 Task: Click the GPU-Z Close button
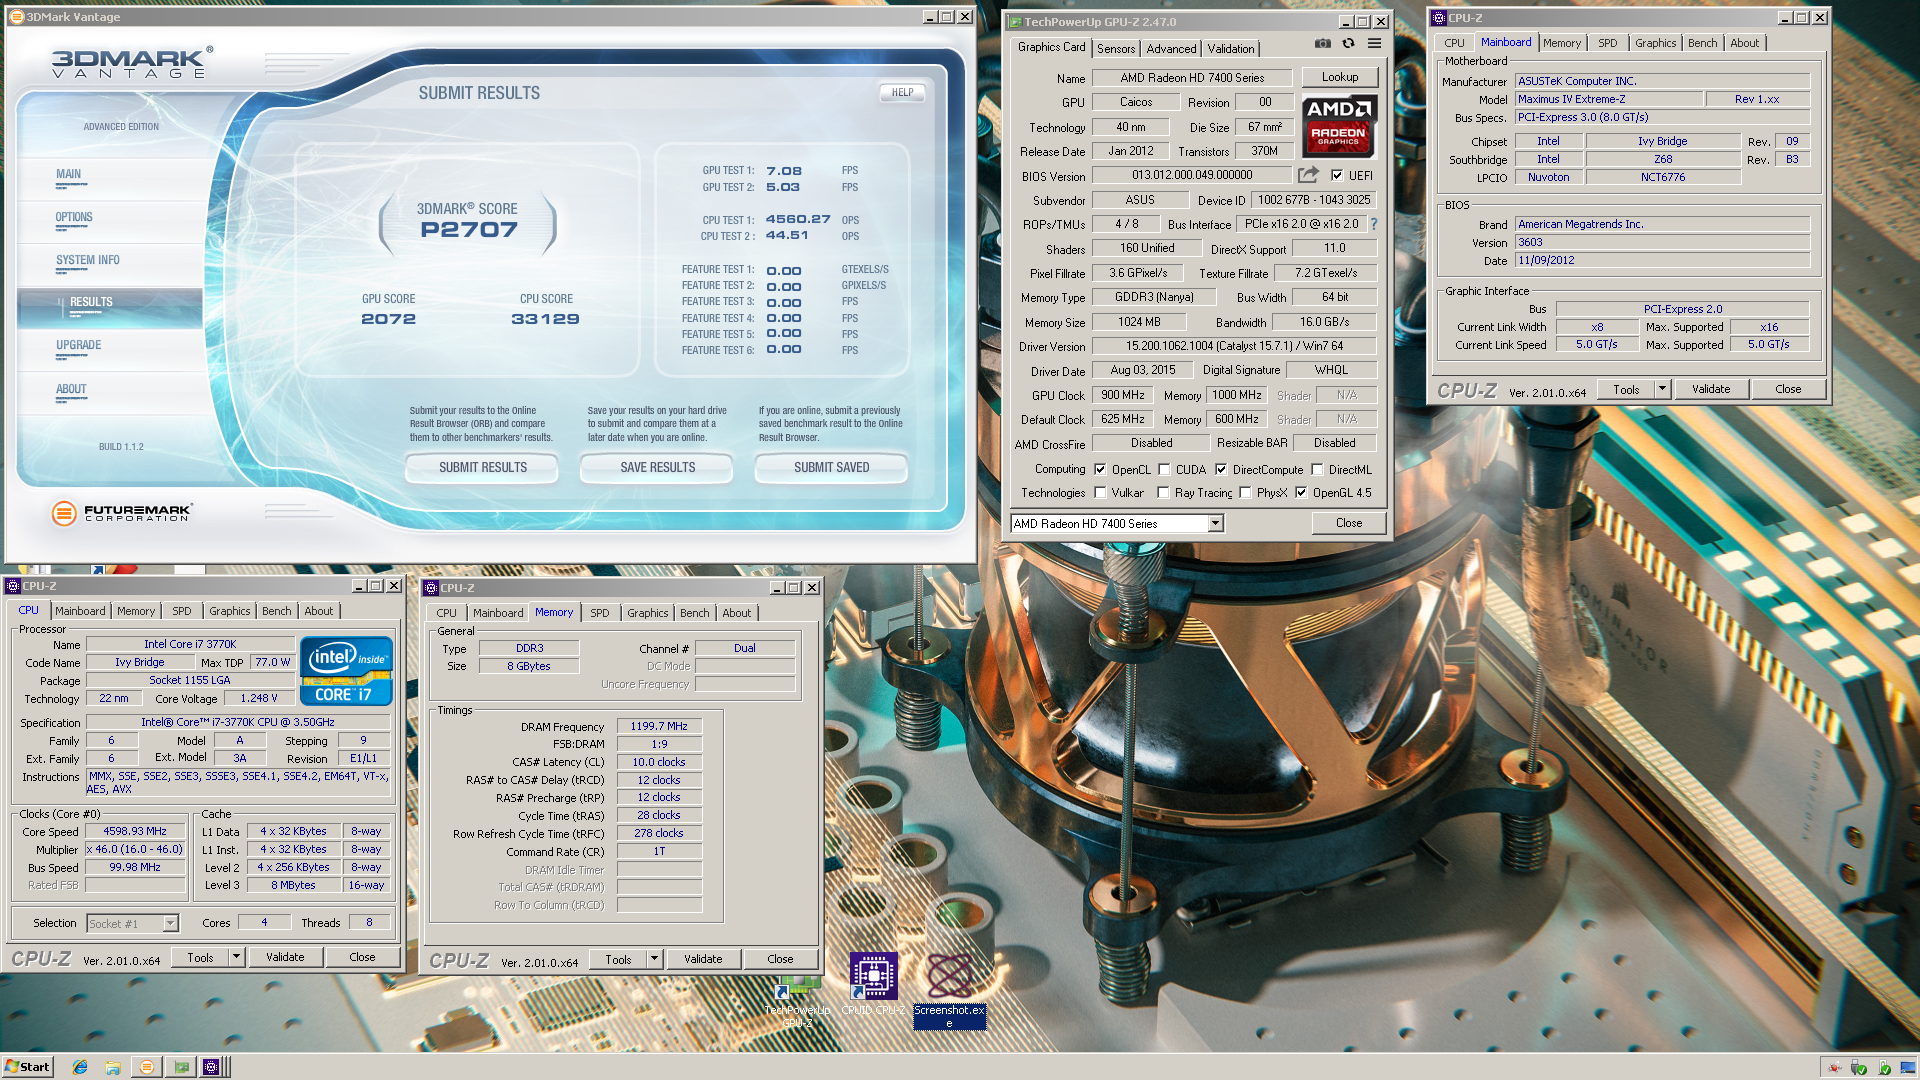(1349, 523)
